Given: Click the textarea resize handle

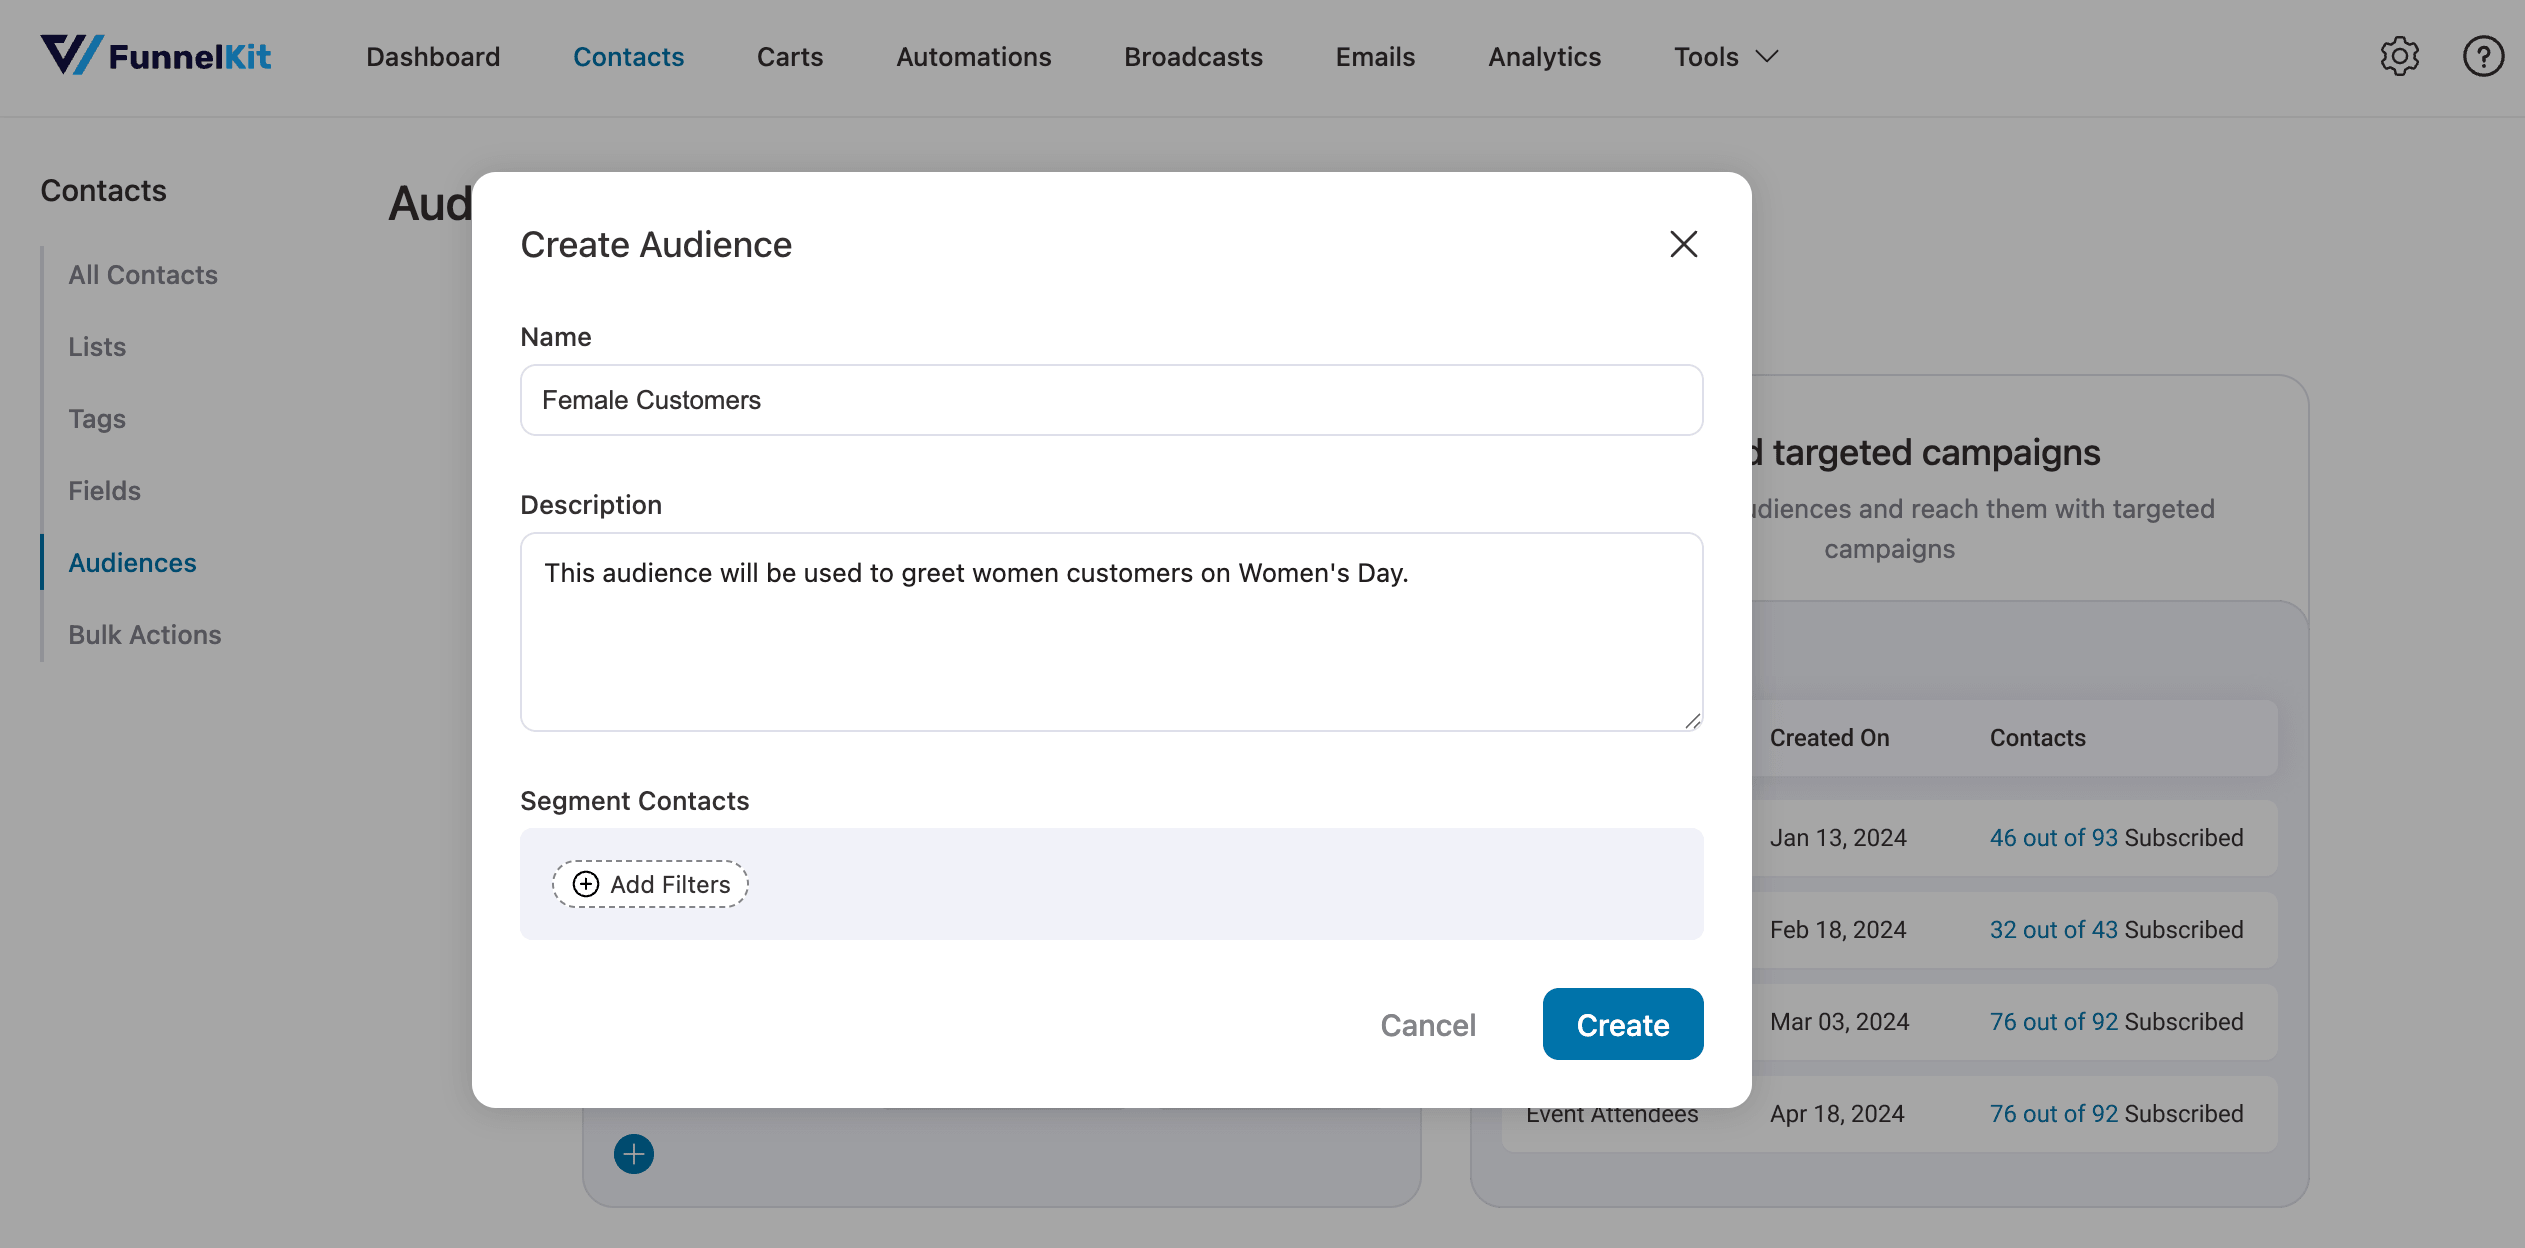Looking at the screenshot, I should (x=1692, y=721).
